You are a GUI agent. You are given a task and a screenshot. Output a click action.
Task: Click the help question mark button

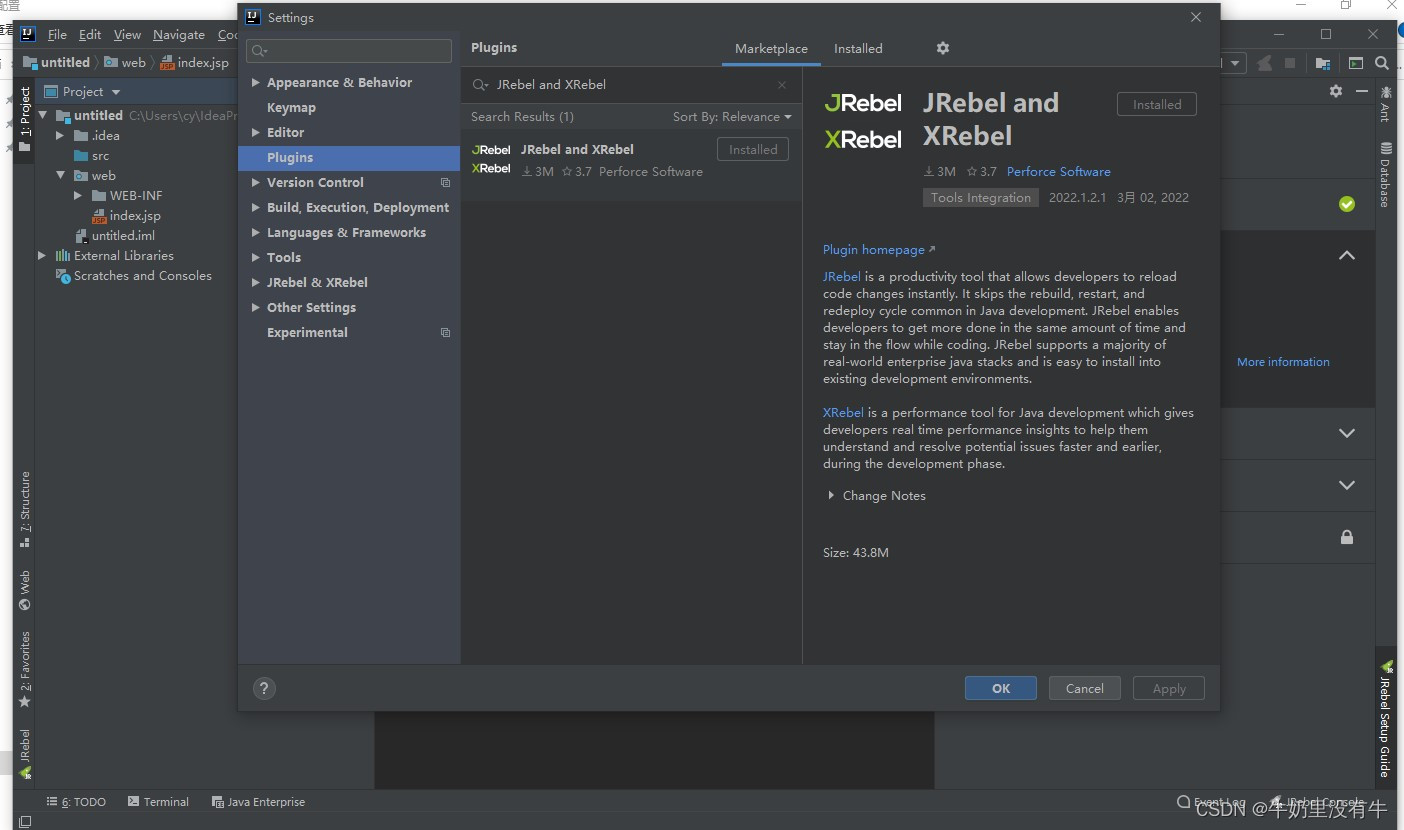[x=264, y=688]
